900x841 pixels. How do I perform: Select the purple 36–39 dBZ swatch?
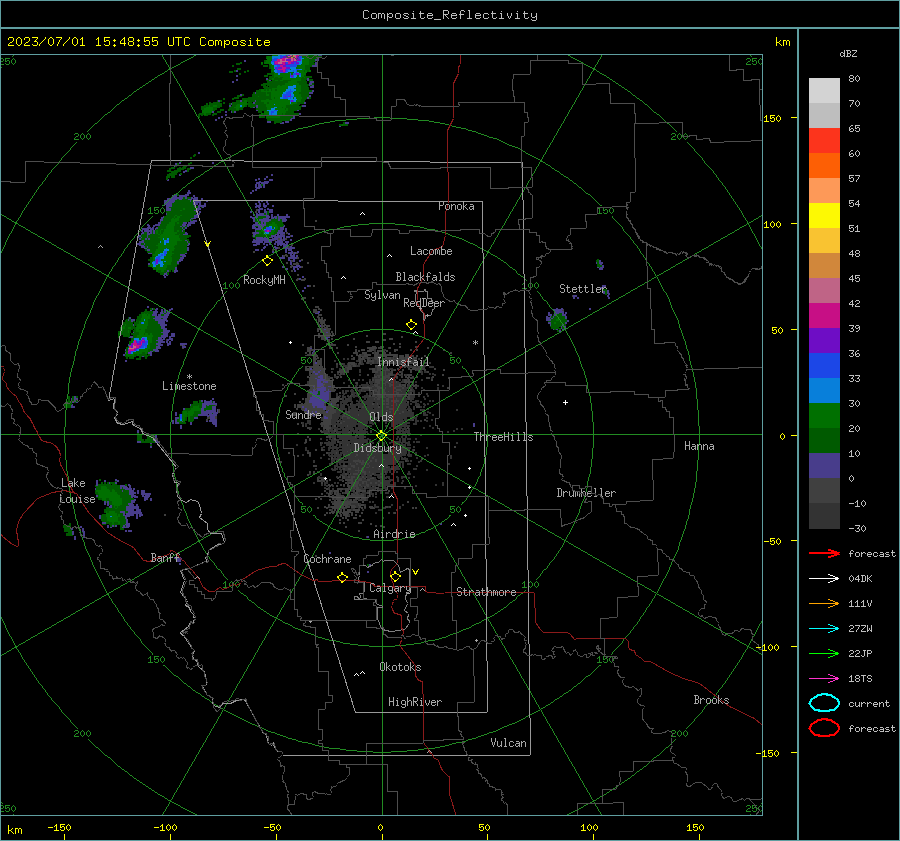pos(824,341)
